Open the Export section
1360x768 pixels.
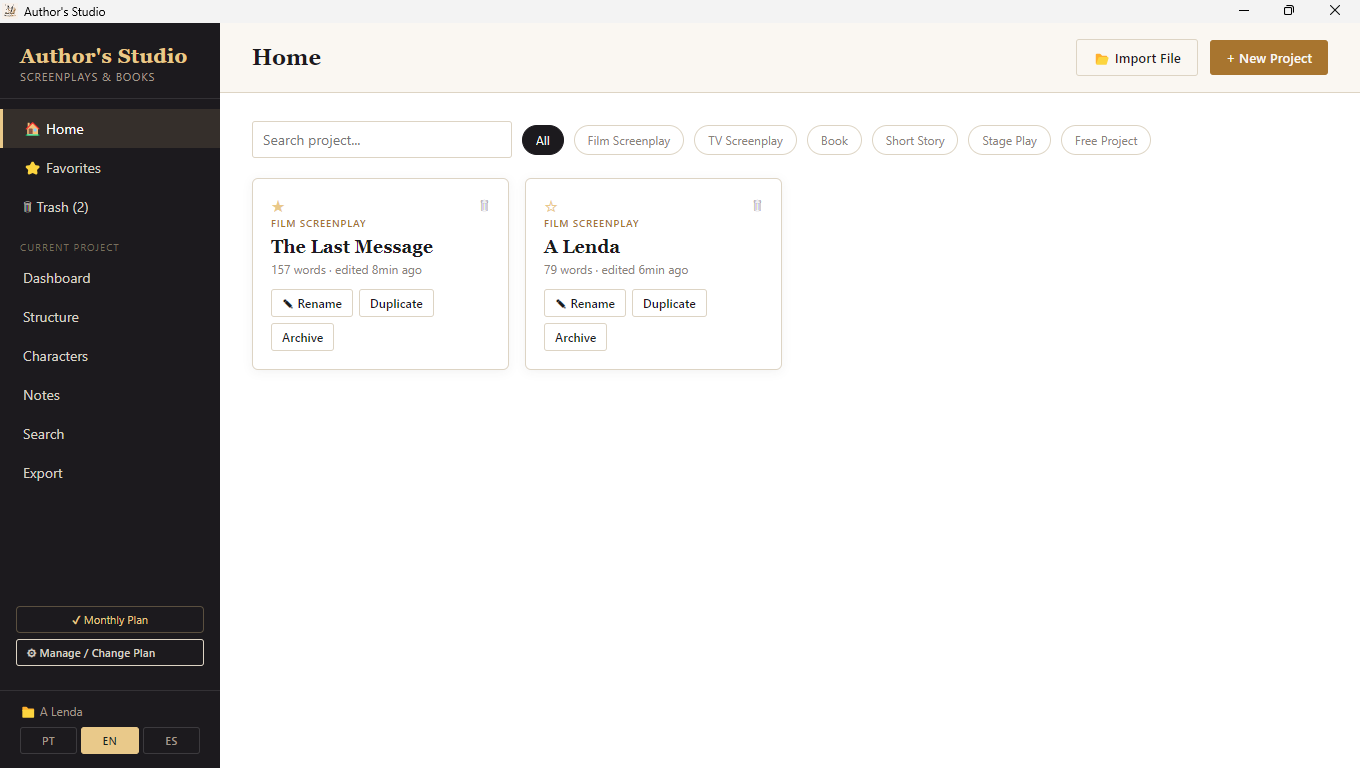pos(110,473)
